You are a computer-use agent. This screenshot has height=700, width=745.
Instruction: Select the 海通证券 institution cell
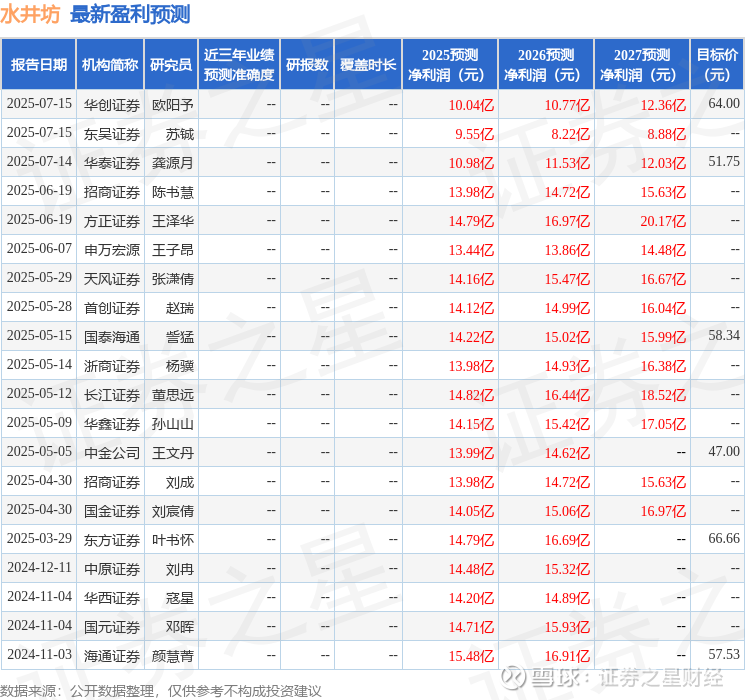point(112,656)
